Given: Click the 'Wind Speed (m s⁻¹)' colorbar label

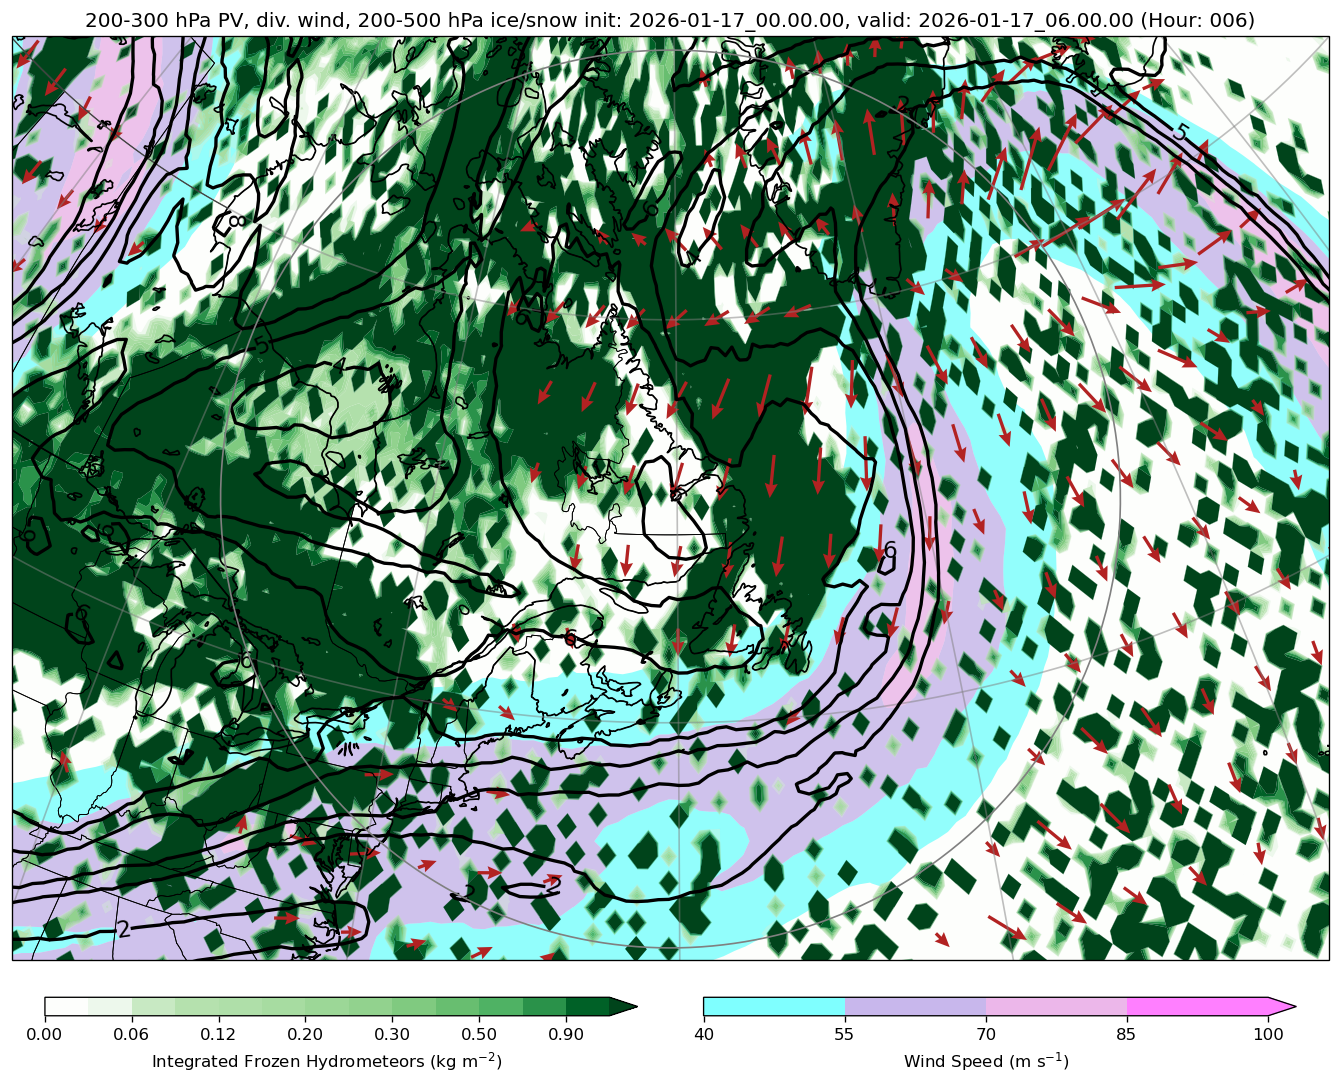Looking at the screenshot, I should [x=986, y=1061].
